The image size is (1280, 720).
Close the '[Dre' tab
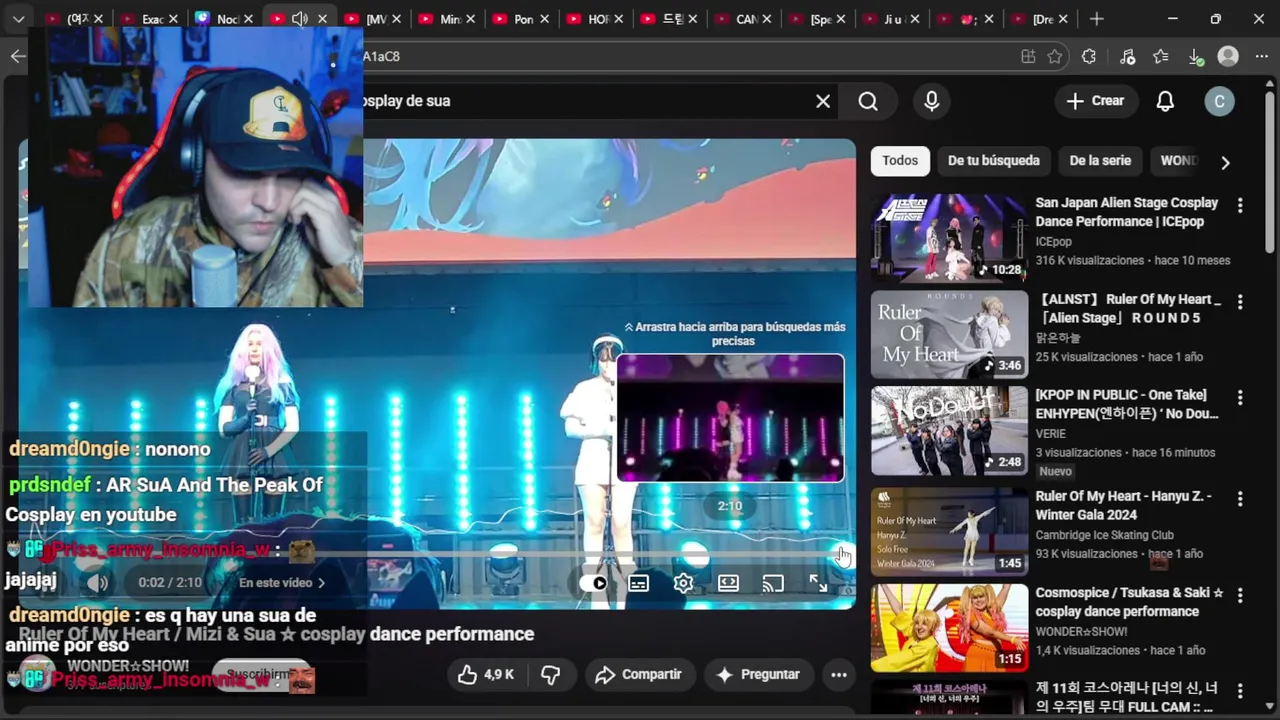1064,19
